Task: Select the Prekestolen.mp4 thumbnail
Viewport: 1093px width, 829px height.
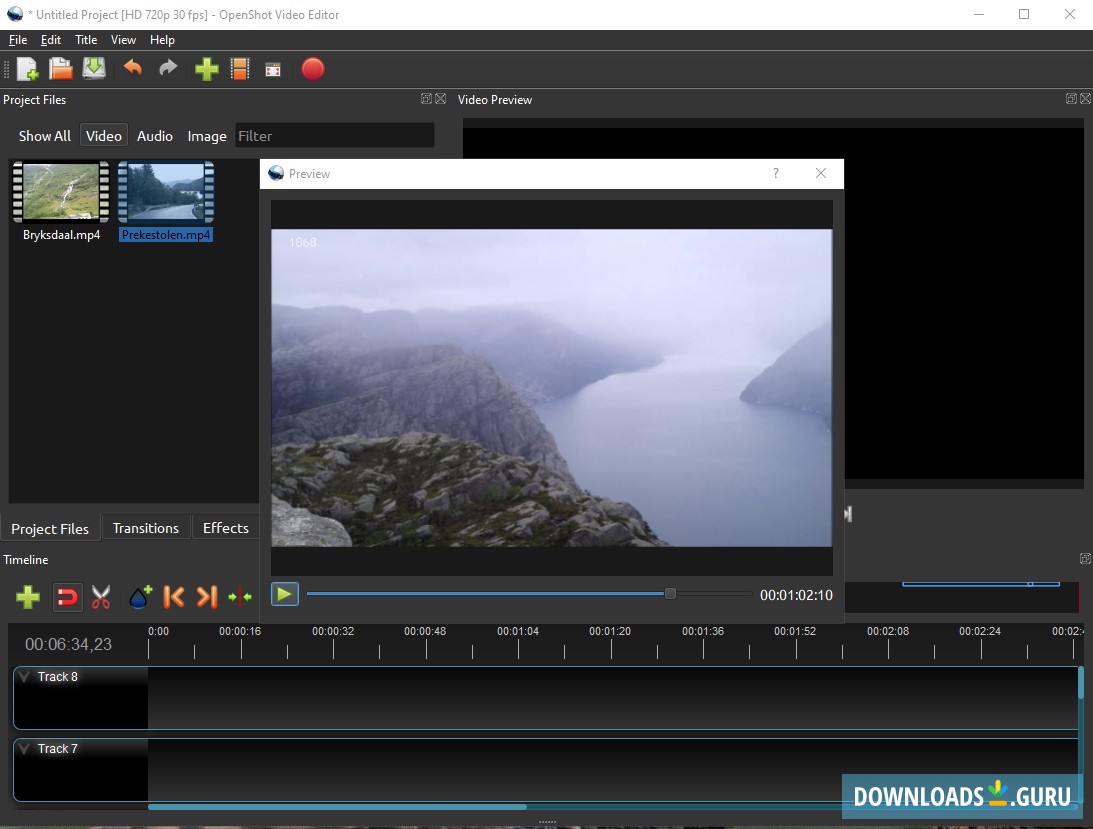Action: click(166, 192)
